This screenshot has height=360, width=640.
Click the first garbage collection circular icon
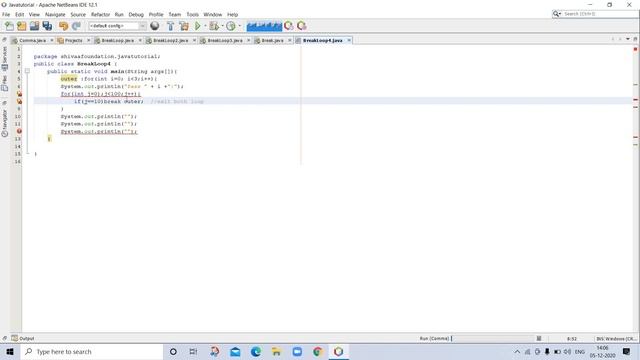pyautogui.click(x=289, y=26)
